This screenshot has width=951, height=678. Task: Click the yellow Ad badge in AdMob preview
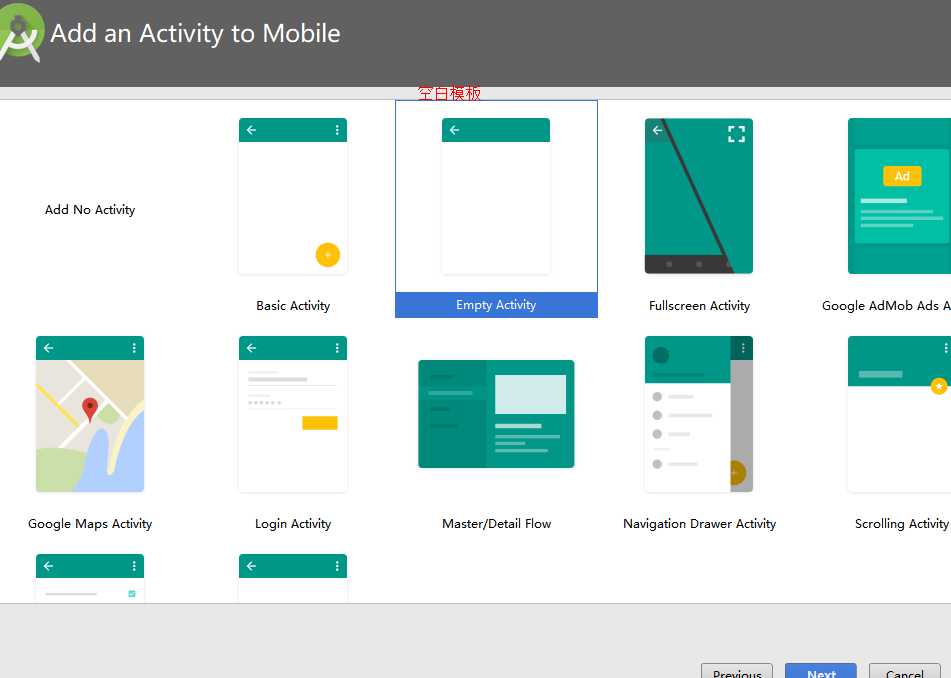tap(902, 176)
